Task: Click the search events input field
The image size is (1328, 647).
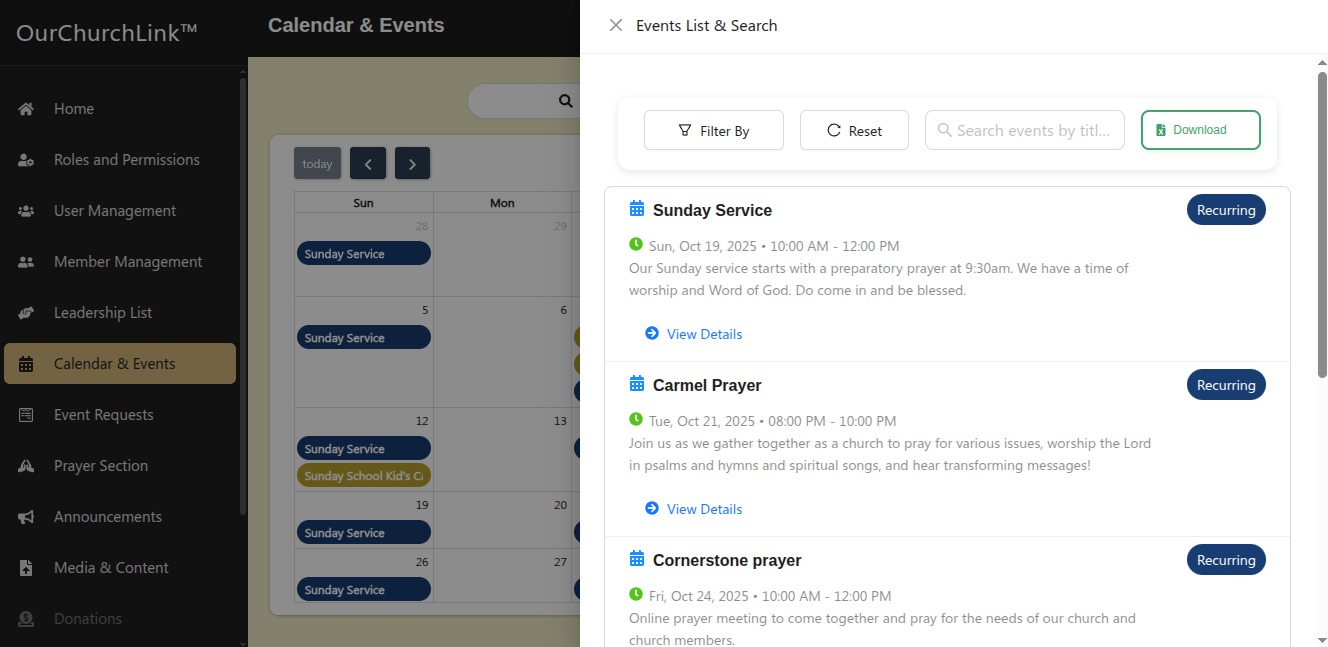Action: click(x=1032, y=130)
